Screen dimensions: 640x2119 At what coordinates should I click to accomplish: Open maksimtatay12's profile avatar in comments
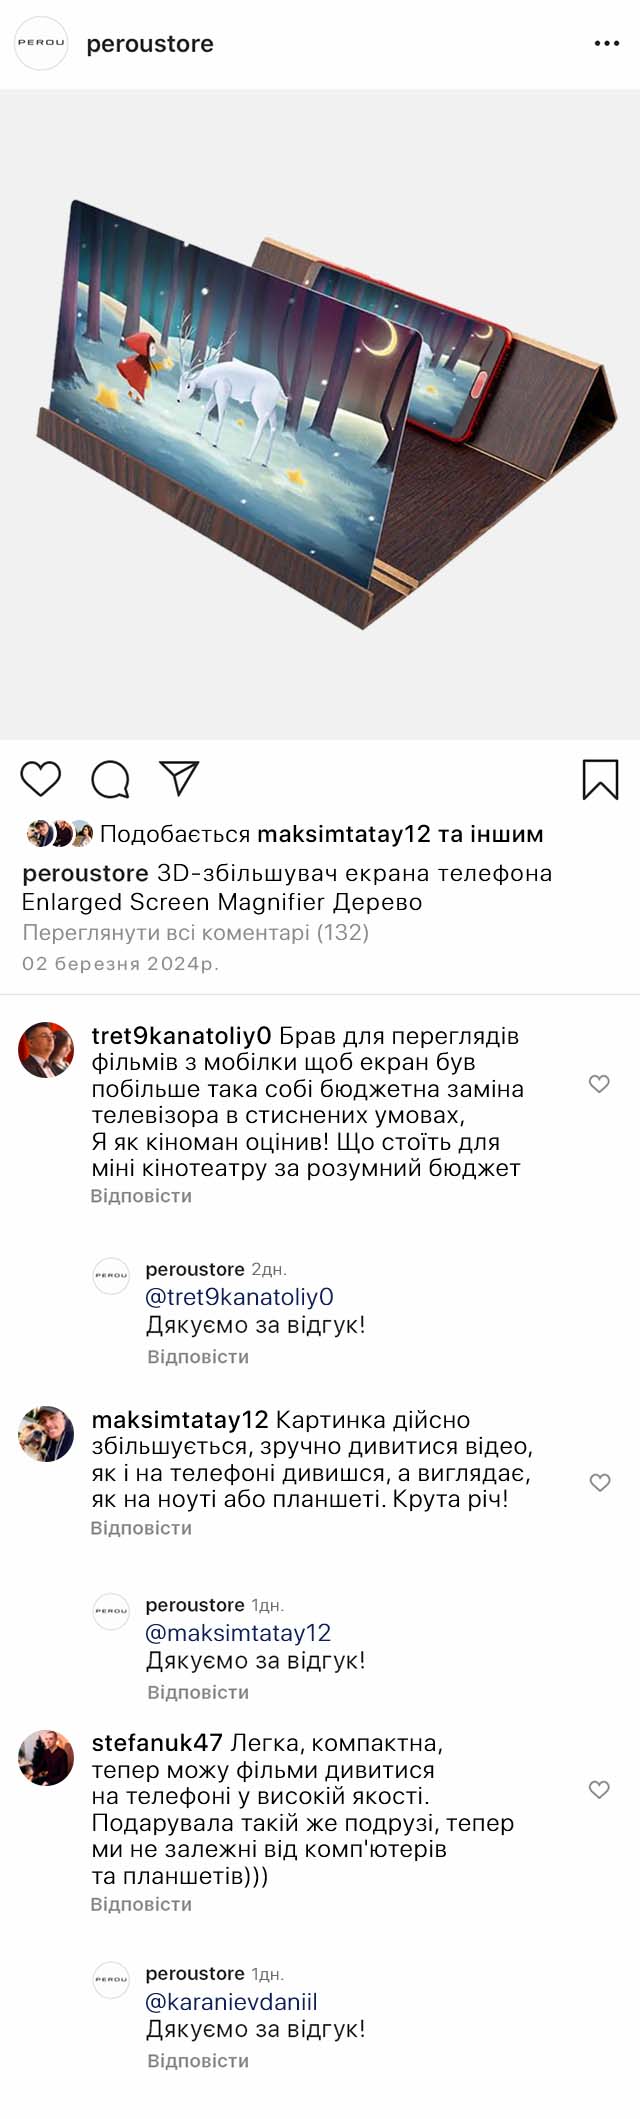pyautogui.click(x=46, y=1434)
